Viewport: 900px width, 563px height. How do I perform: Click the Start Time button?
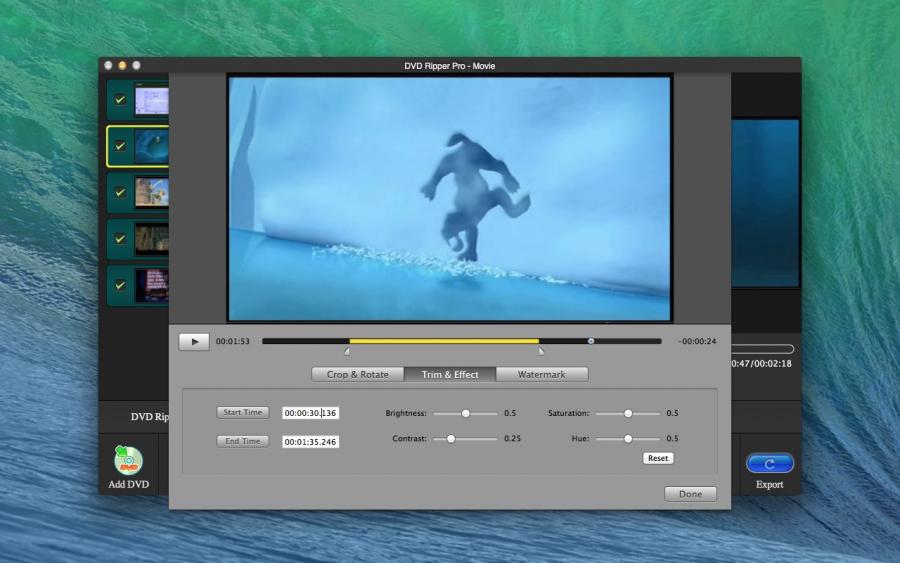point(243,412)
